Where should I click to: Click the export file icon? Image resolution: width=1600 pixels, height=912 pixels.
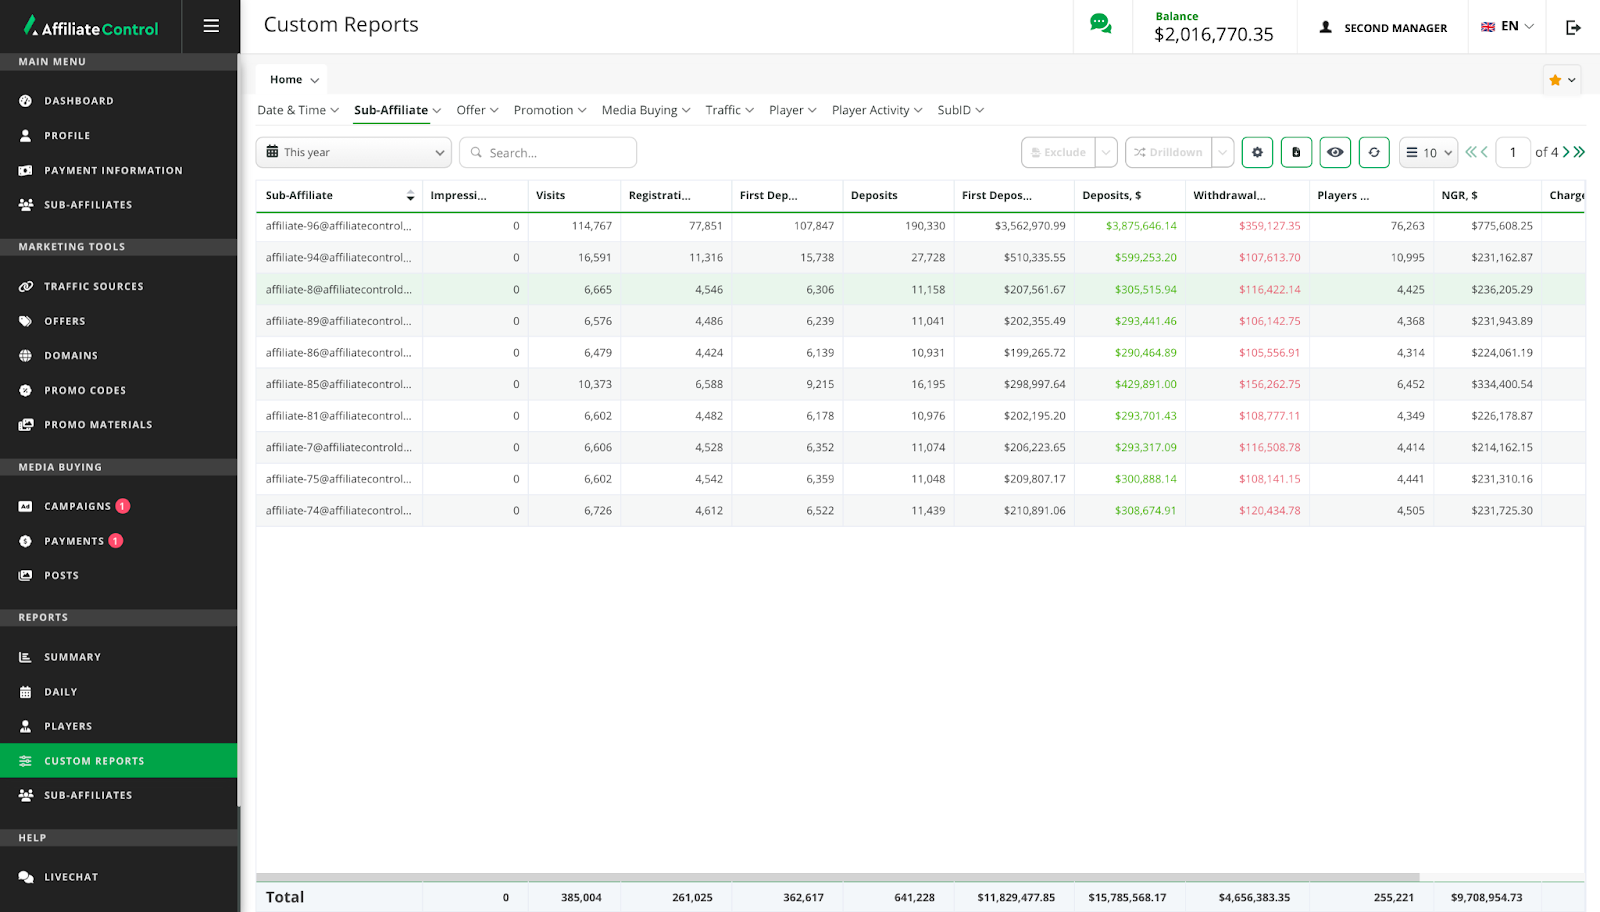(x=1296, y=152)
